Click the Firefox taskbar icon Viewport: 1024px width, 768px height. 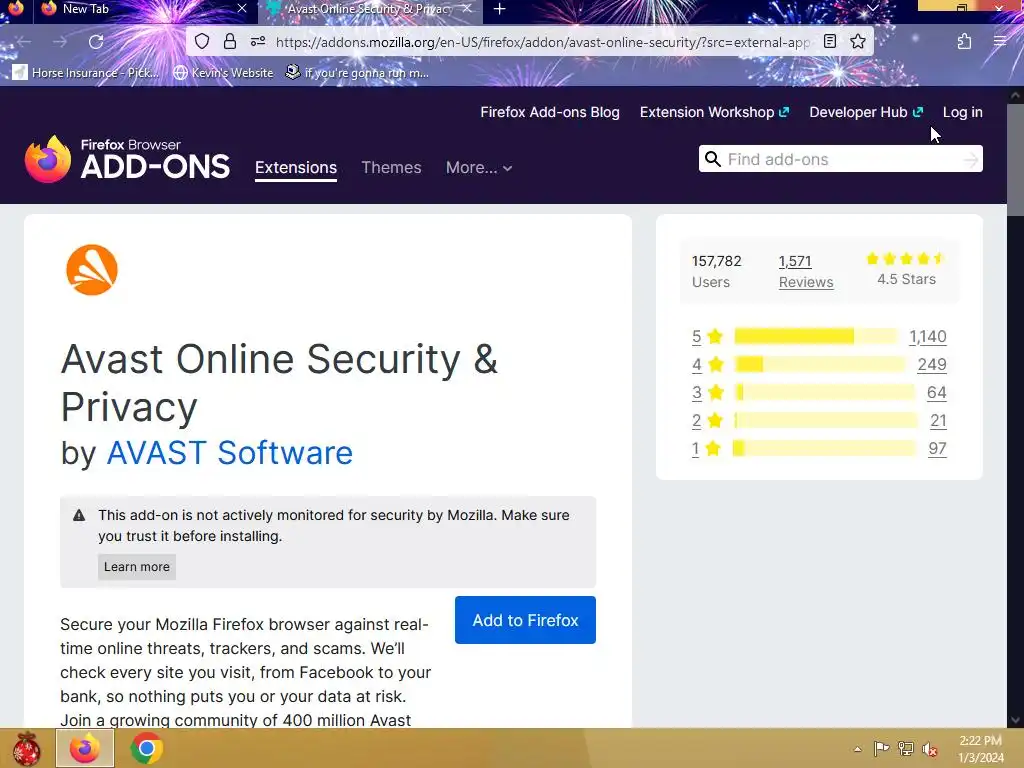[x=85, y=748]
